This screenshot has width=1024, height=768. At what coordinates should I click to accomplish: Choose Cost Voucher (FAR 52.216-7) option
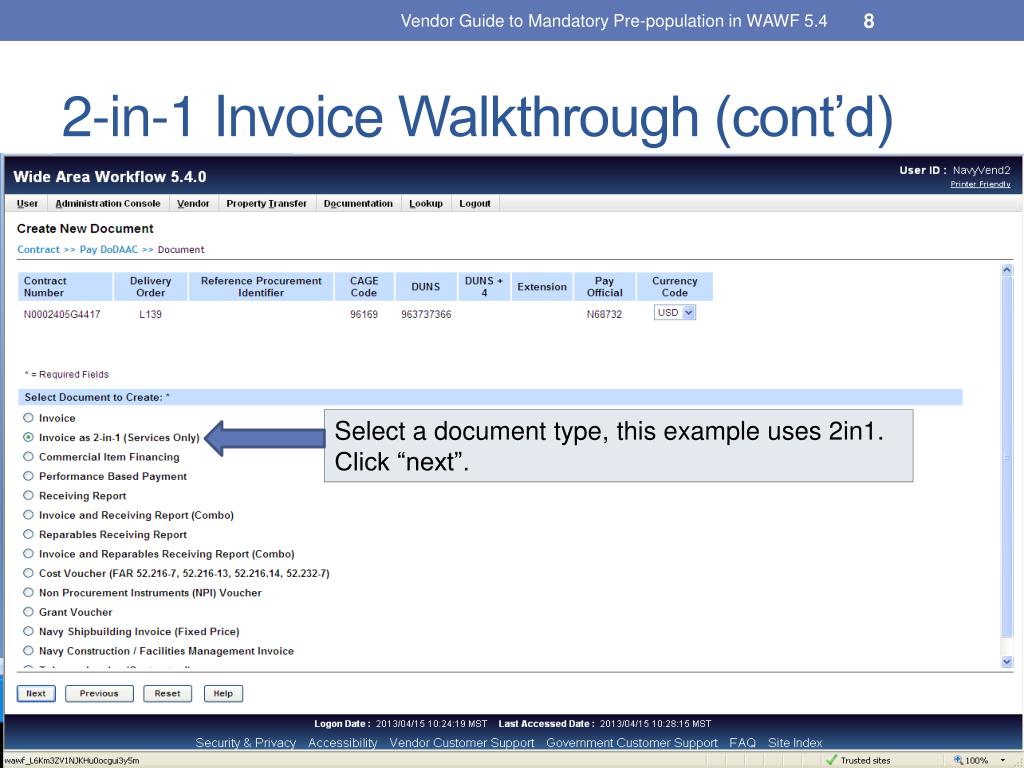28,573
